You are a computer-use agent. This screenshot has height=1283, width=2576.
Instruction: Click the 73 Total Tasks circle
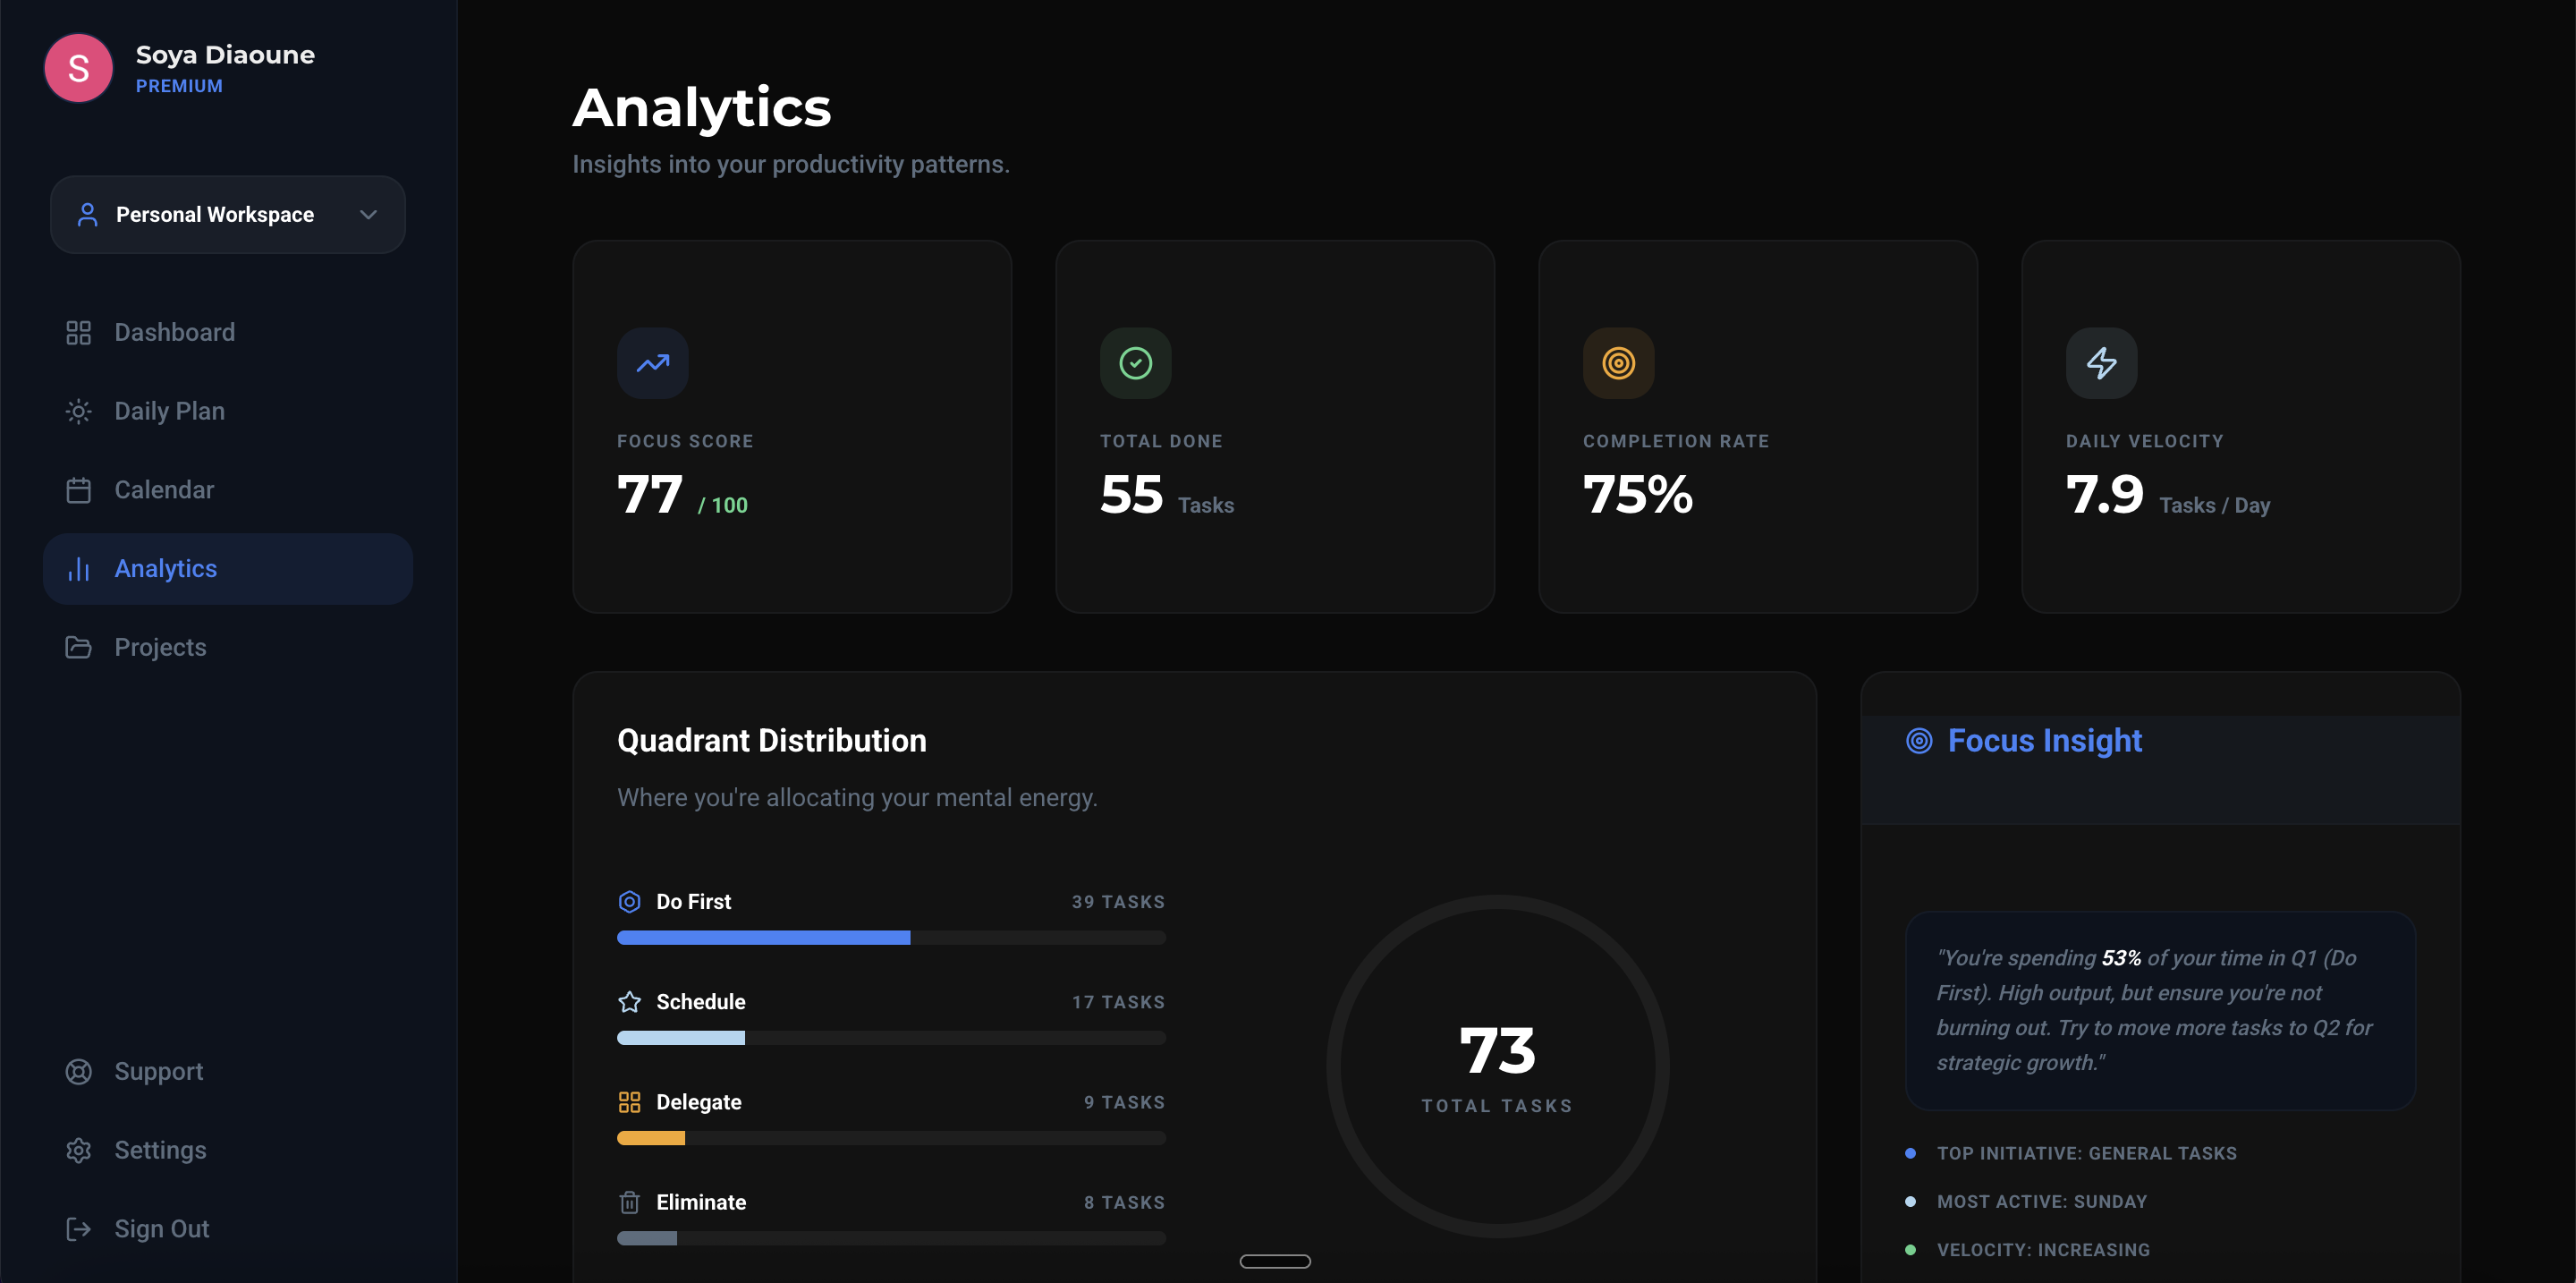click(1497, 1066)
